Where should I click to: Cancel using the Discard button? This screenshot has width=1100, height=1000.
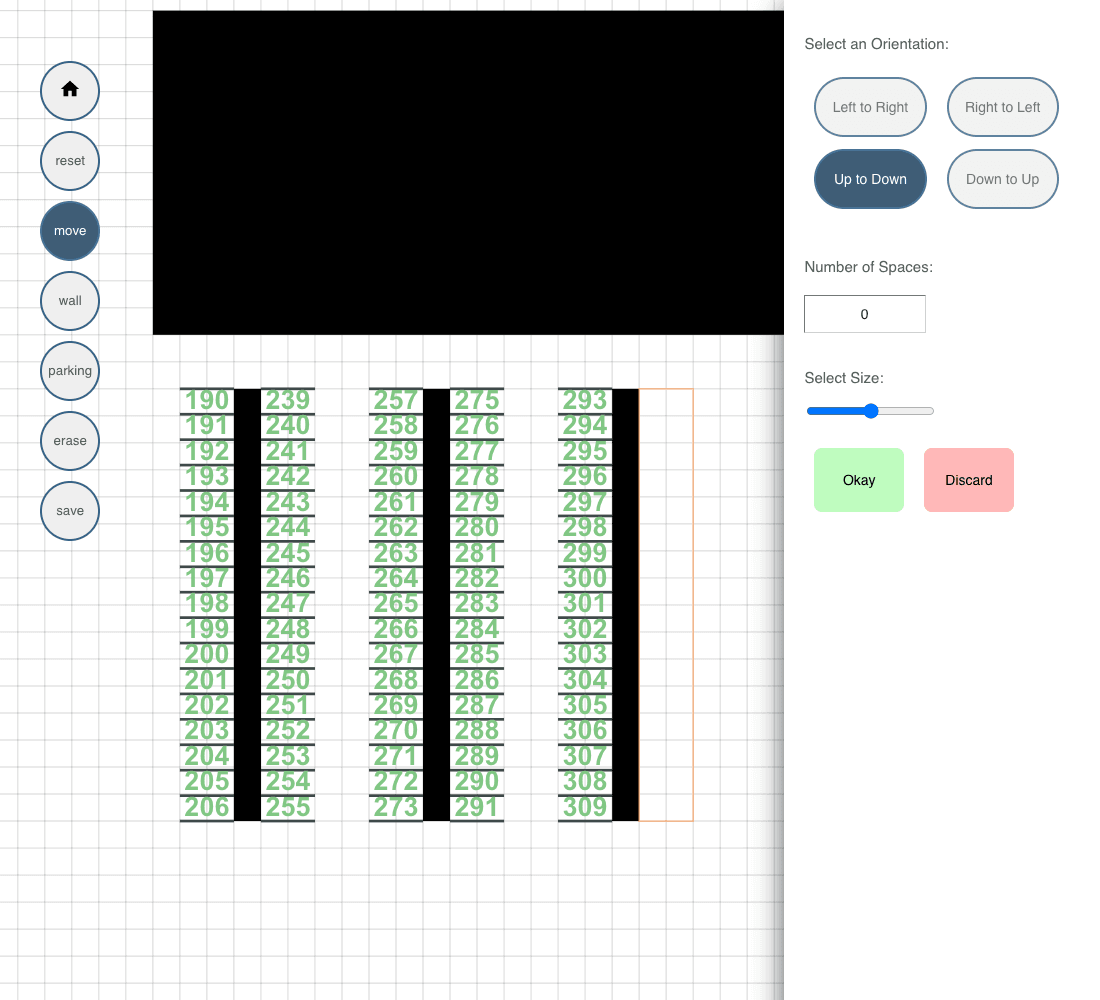click(968, 480)
